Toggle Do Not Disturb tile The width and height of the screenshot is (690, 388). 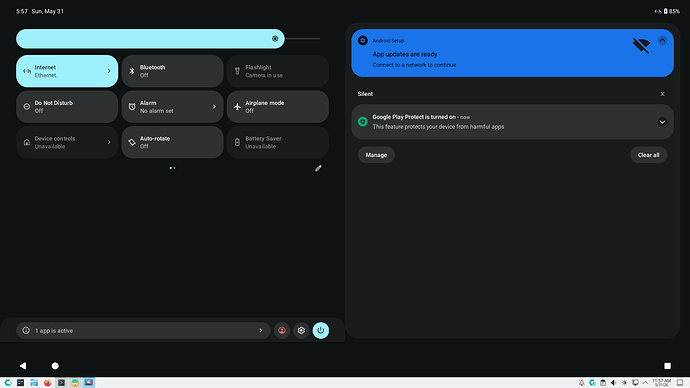pyautogui.click(x=67, y=106)
